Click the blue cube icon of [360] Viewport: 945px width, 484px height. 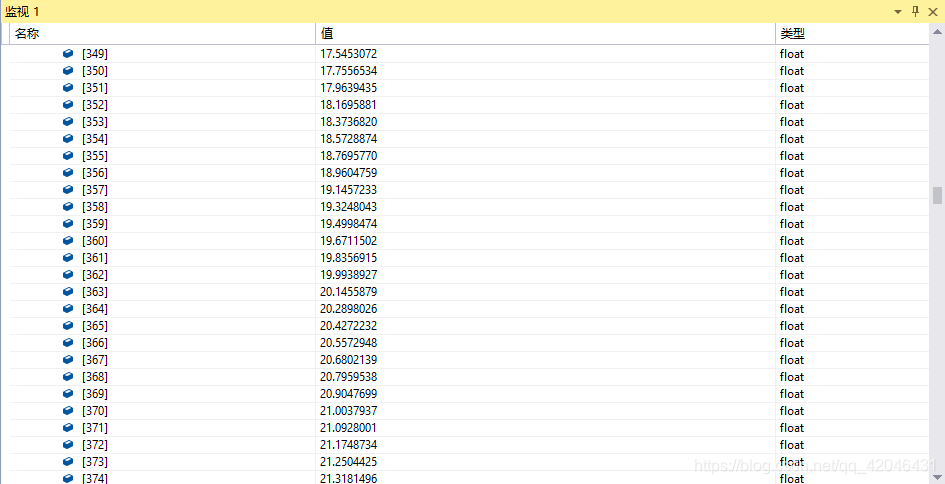68,240
